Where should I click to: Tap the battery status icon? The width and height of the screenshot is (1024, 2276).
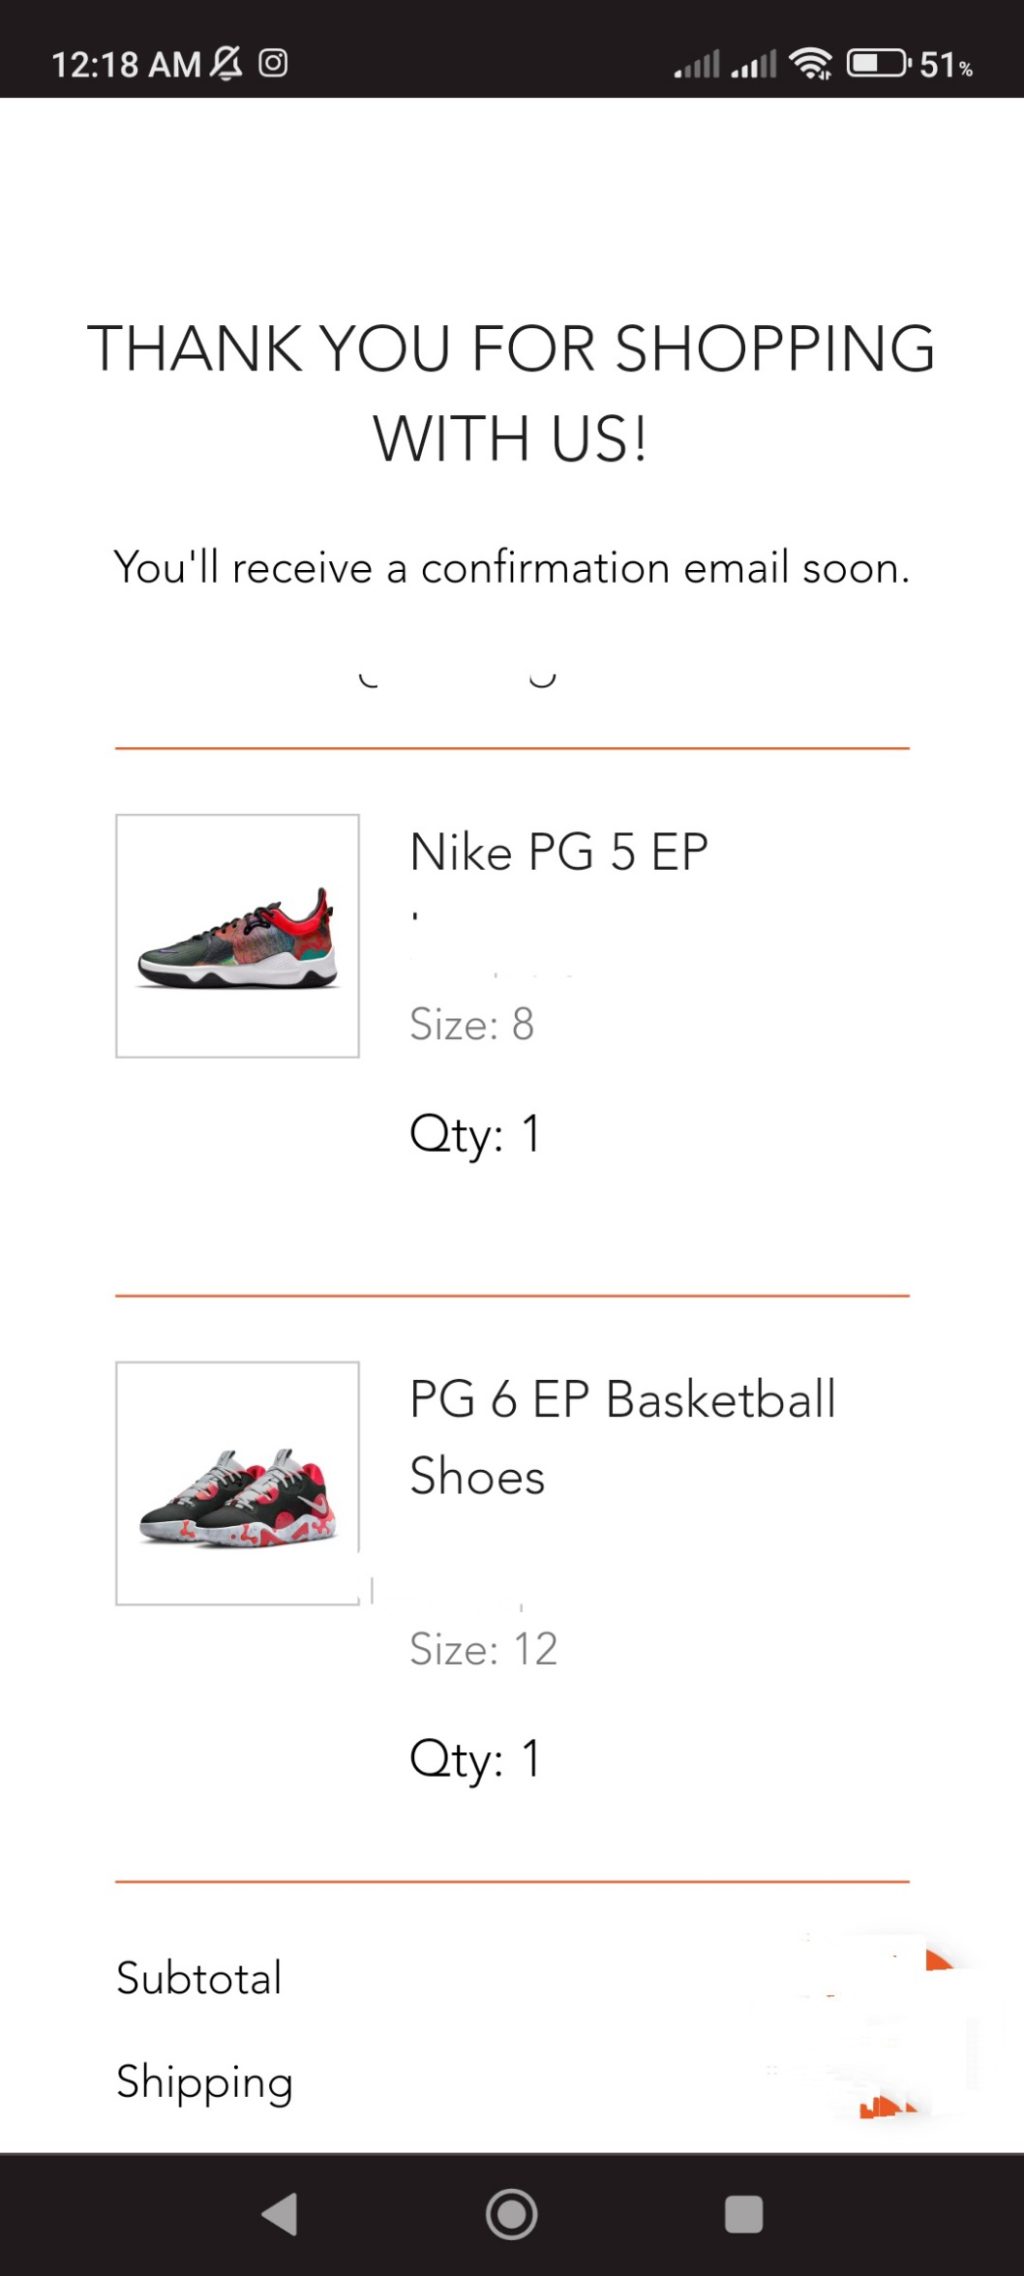click(877, 63)
